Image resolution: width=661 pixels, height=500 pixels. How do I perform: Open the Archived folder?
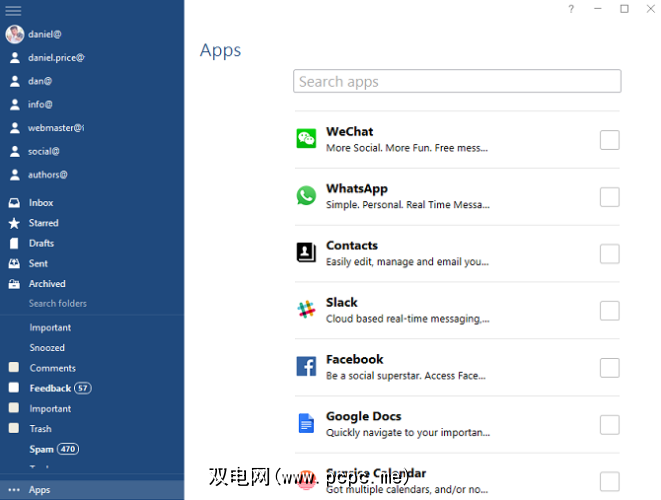[x=47, y=284]
